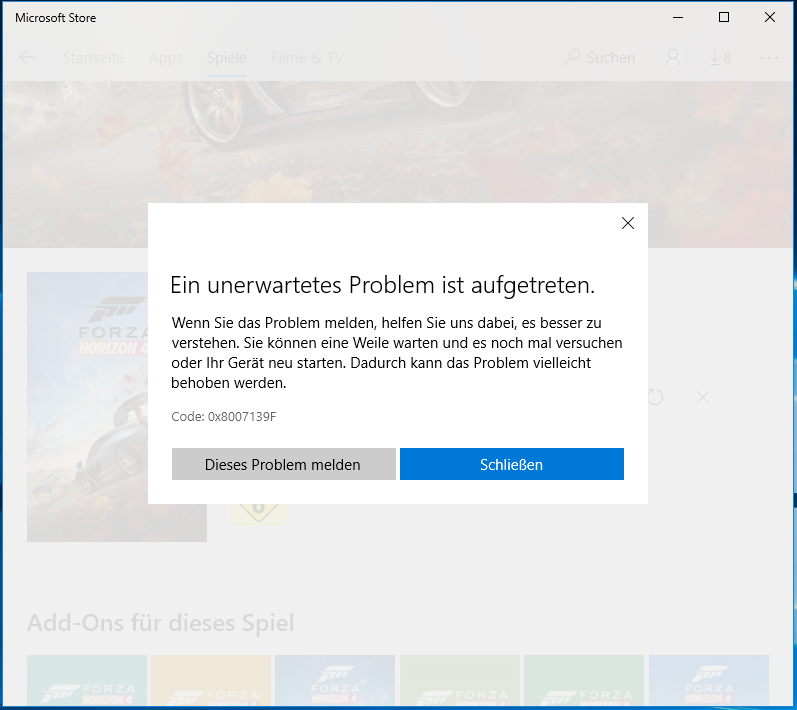Open the user account icon
This screenshot has width=797, height=710.
[673, 57]
